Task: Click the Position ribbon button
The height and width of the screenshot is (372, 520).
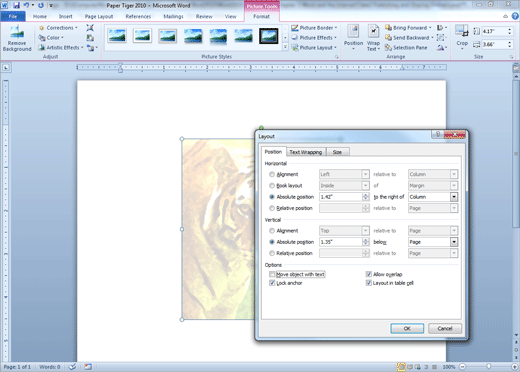Action: pos(353,38)
